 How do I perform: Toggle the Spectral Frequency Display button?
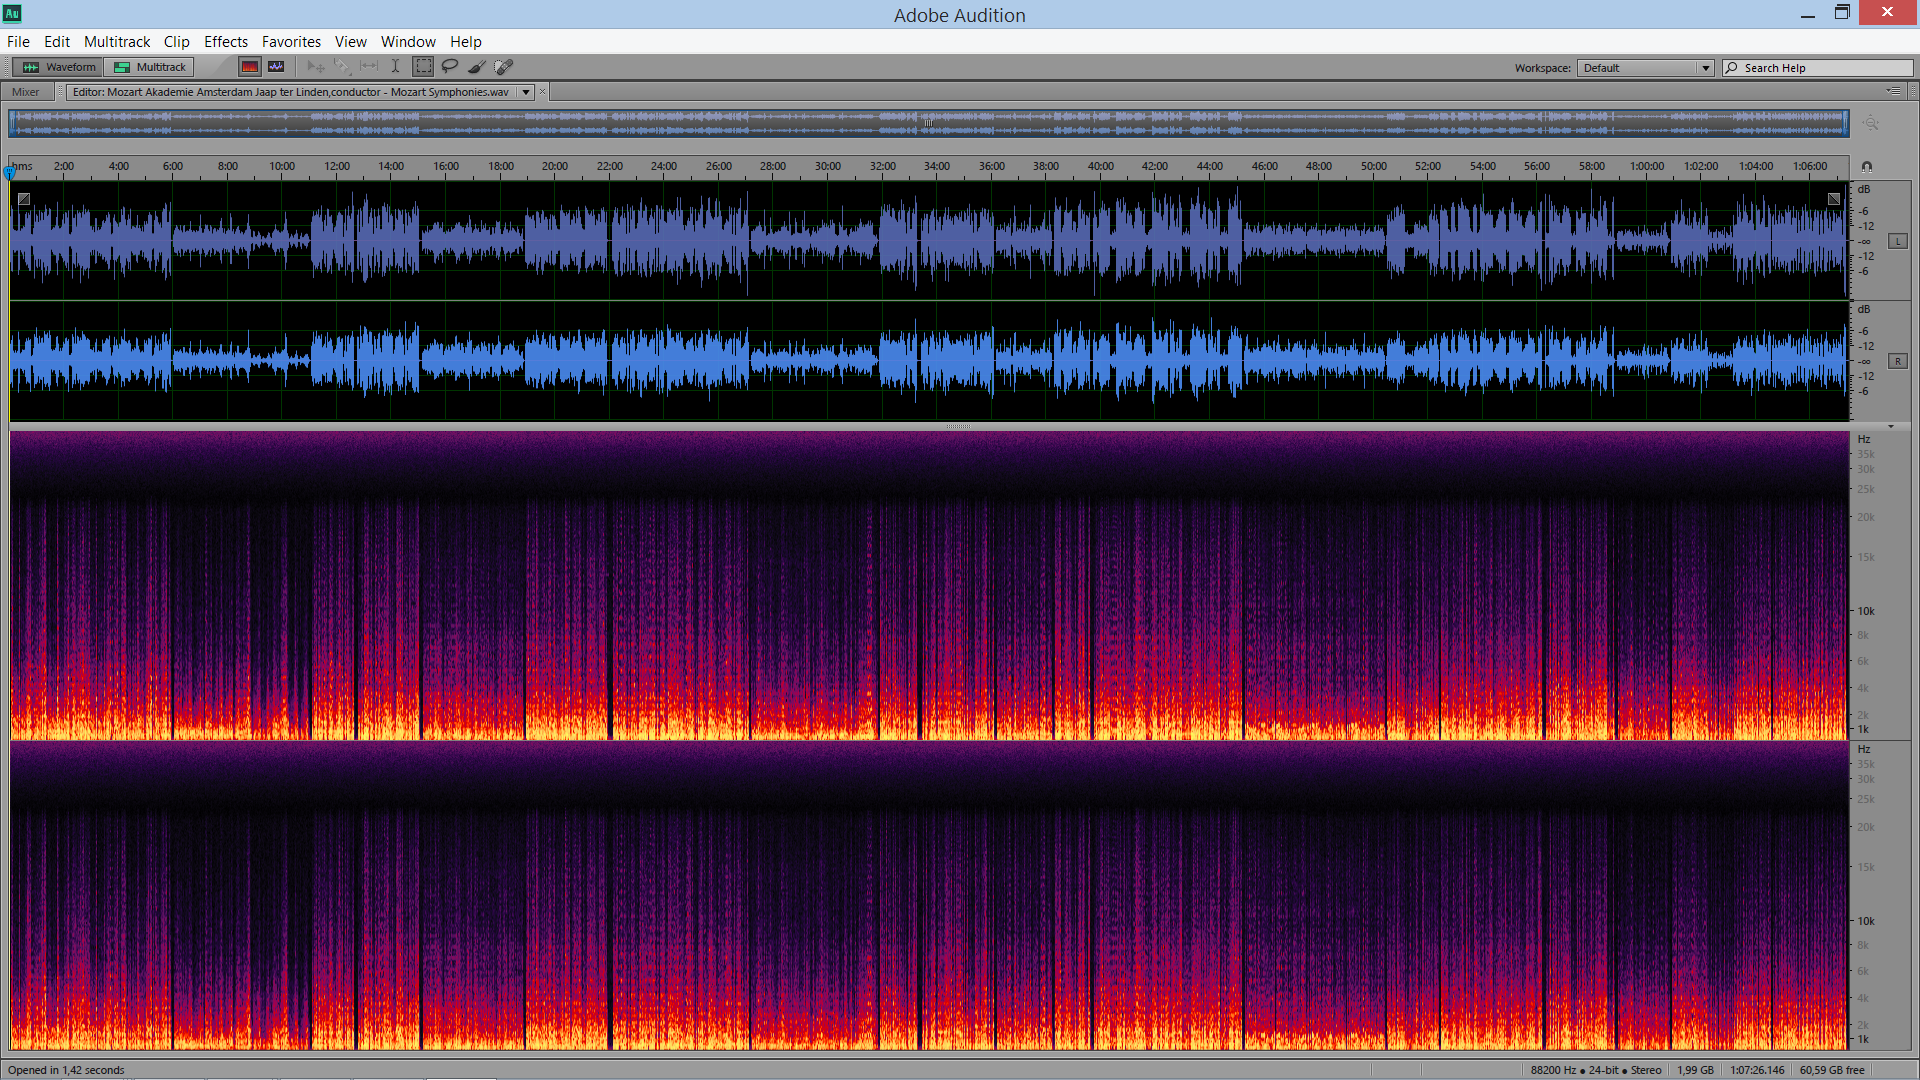[x=250, y=67]
